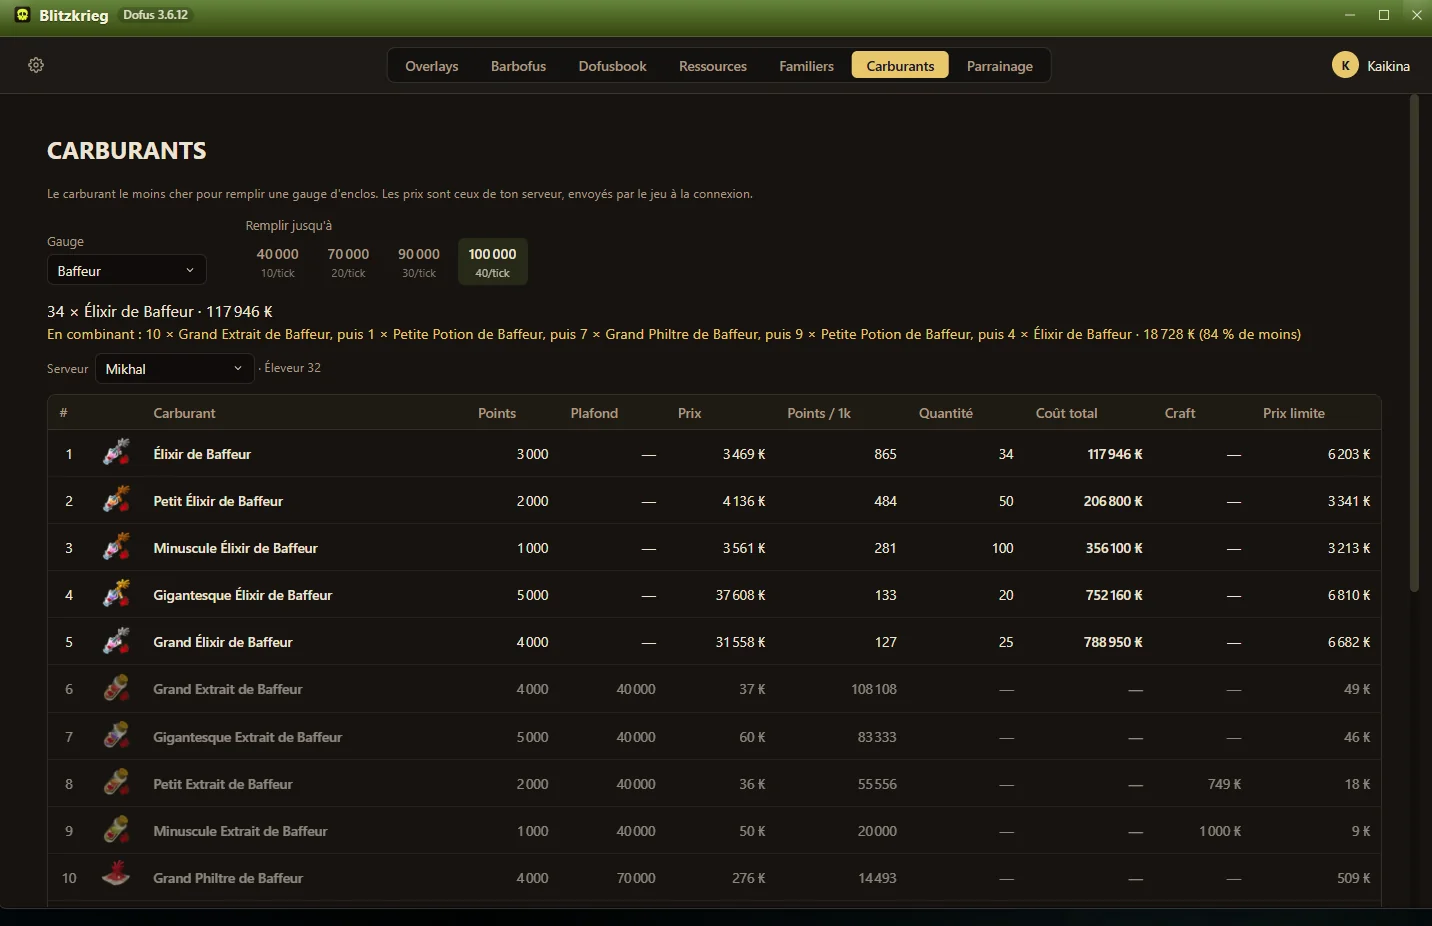Switch to the Barbofus tab
Viewport: 1432px width, 926px height.
click(x=518, y=66)
